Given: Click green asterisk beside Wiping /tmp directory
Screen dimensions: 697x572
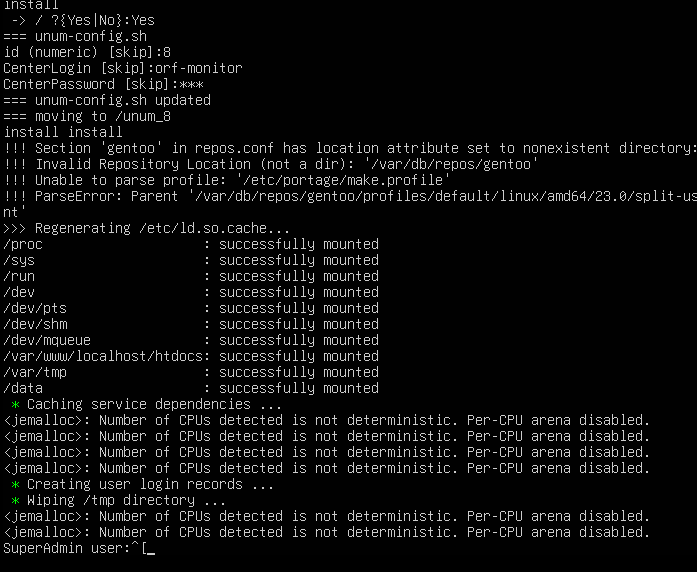Looking at the screenshot, I should 15,500.
